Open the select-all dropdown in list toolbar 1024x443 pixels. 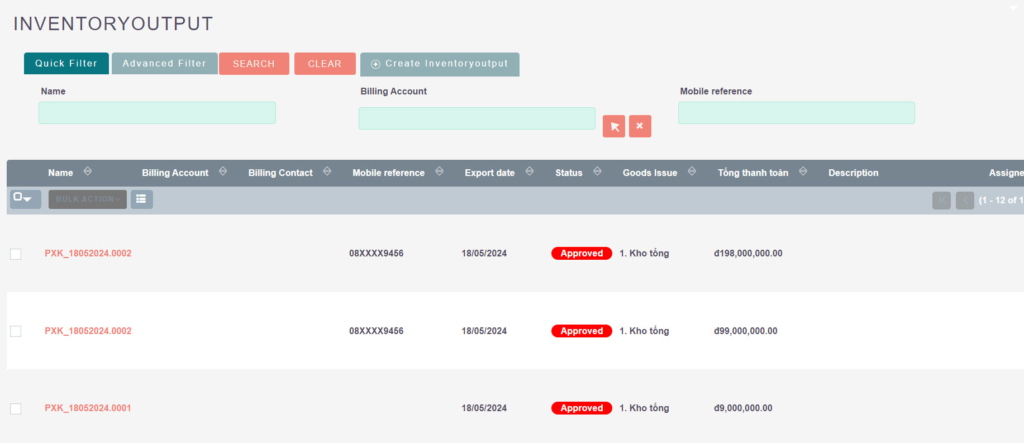click(25, 199)
